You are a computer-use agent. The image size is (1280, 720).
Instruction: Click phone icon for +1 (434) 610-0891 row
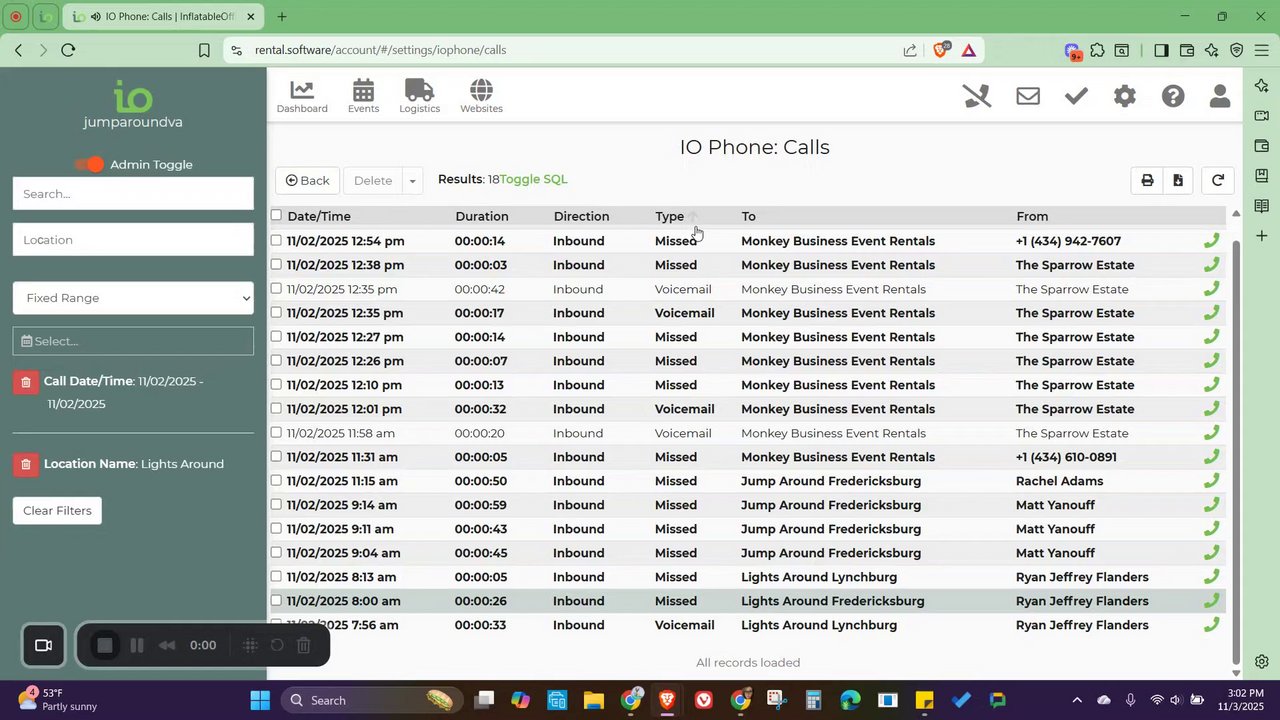pos(1211,457)
